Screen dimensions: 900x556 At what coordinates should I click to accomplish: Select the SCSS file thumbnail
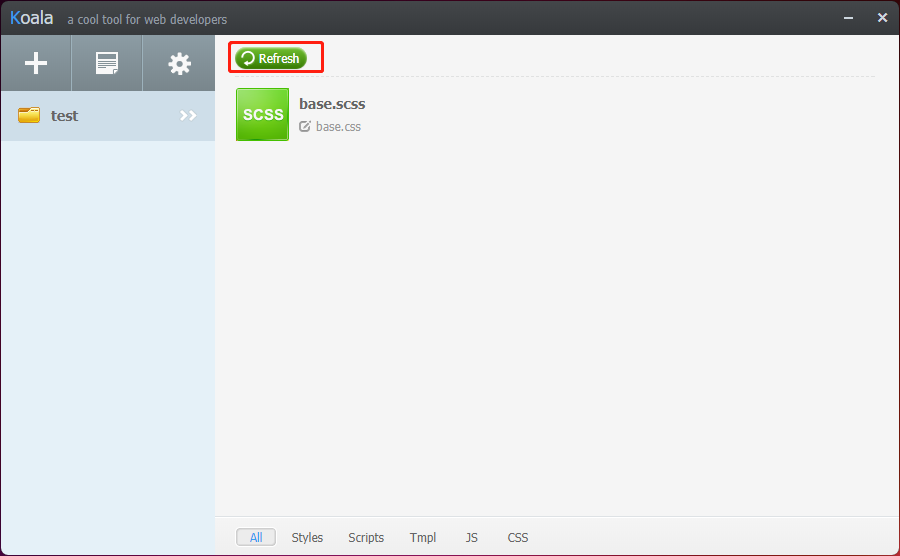click(262, 114)
